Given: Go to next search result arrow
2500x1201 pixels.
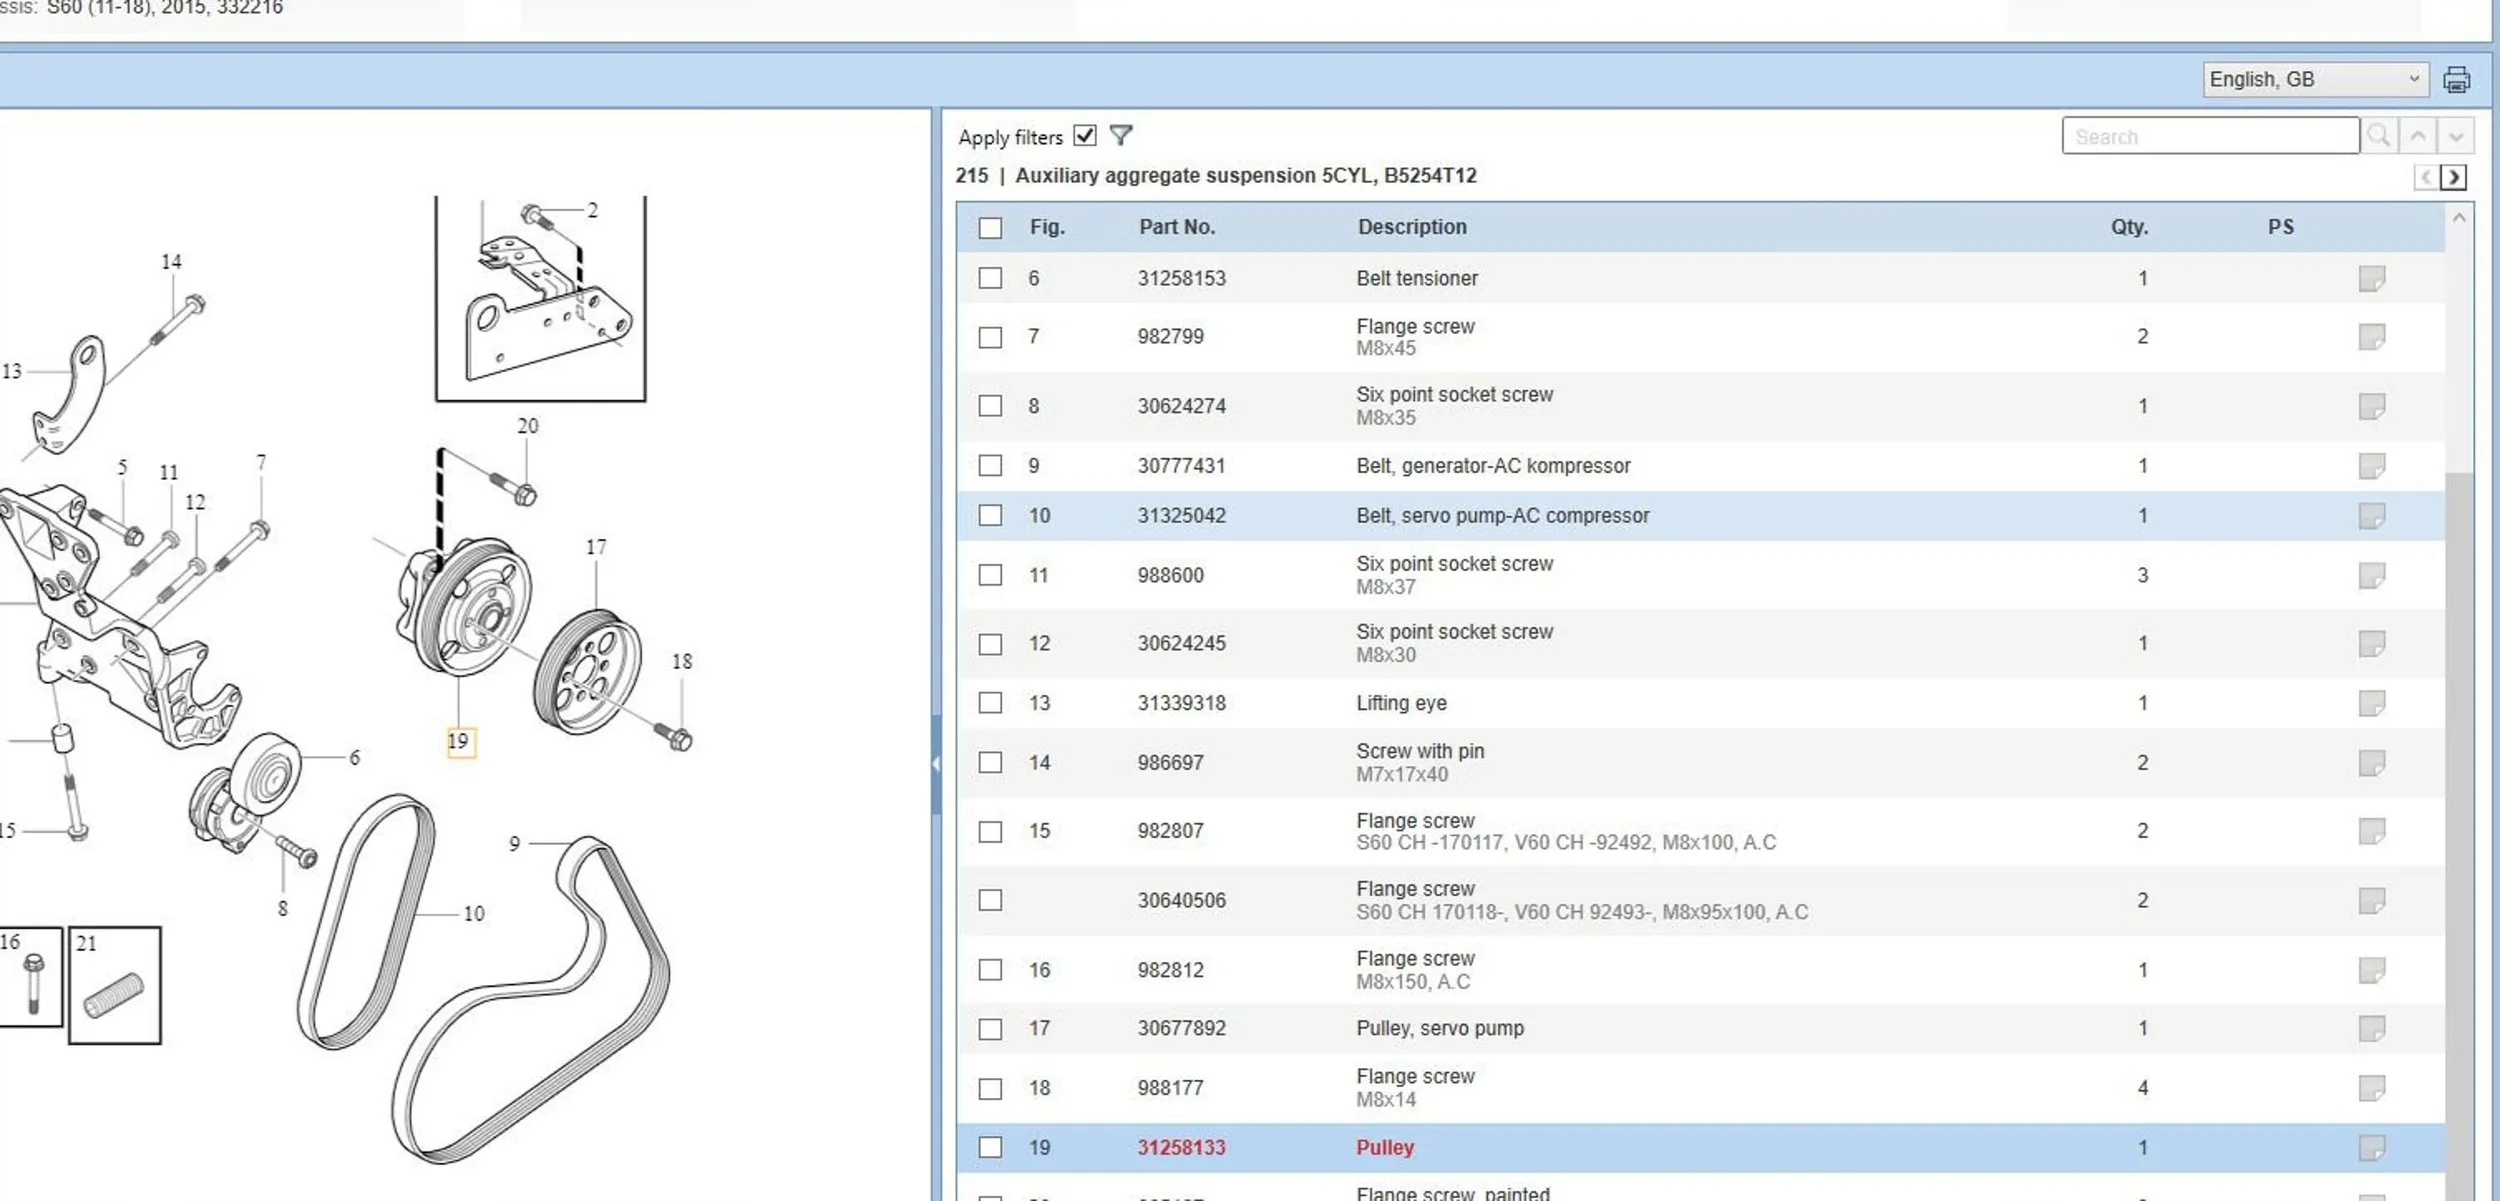Looking at the screenshot, I should pos(2456,136).
